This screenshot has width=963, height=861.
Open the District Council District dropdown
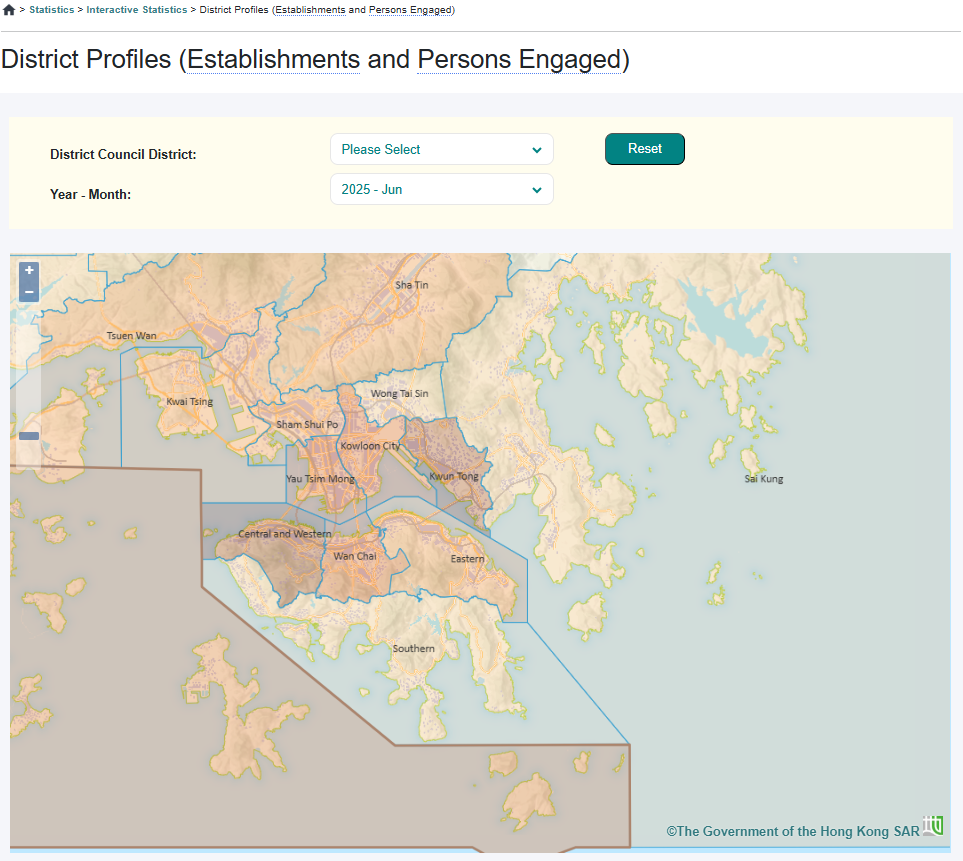(441, 149)
